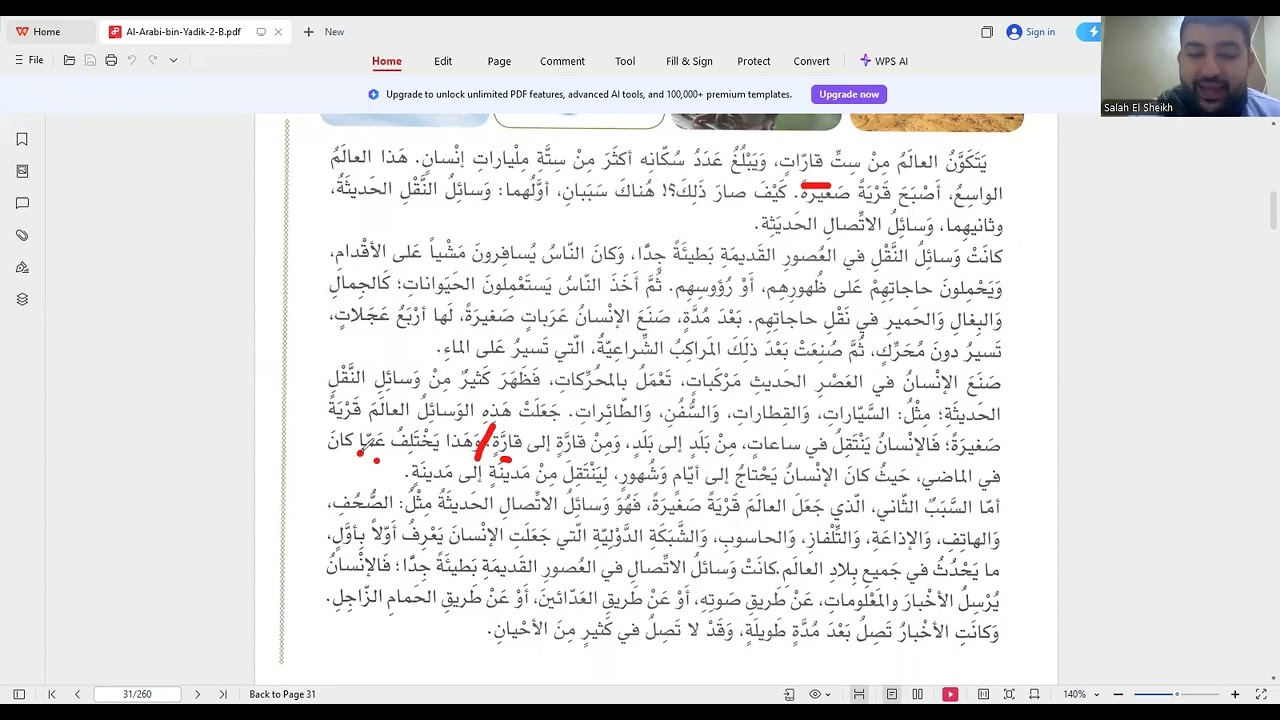Toggle eye protection mode icon
The width and height of the screenshot is (1280, 720).
(x=815, y=694)
